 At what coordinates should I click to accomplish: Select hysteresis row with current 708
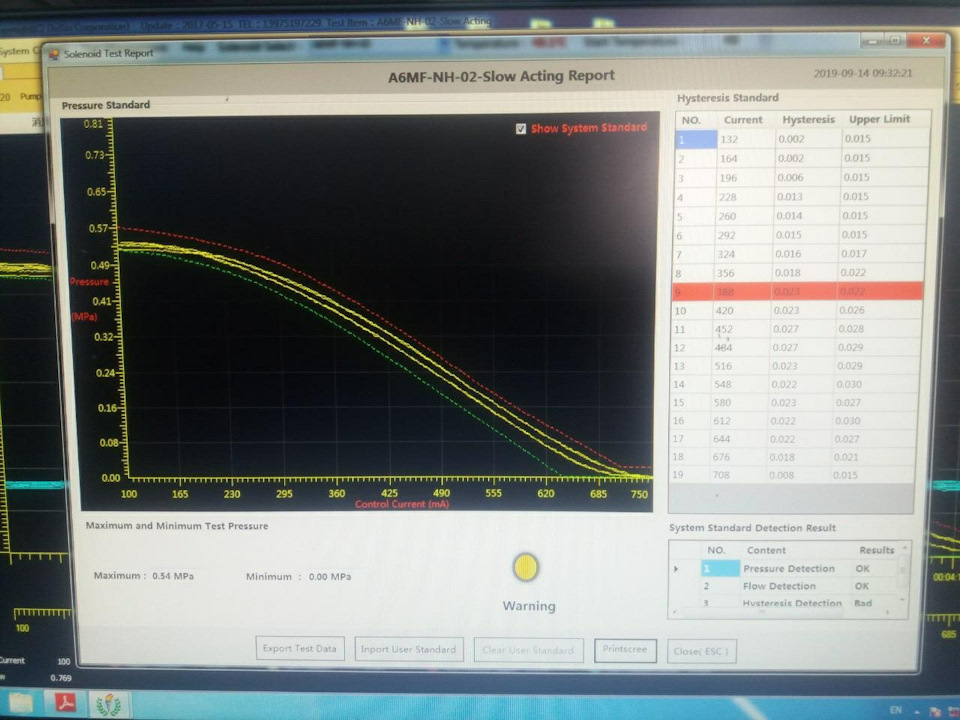792,474
